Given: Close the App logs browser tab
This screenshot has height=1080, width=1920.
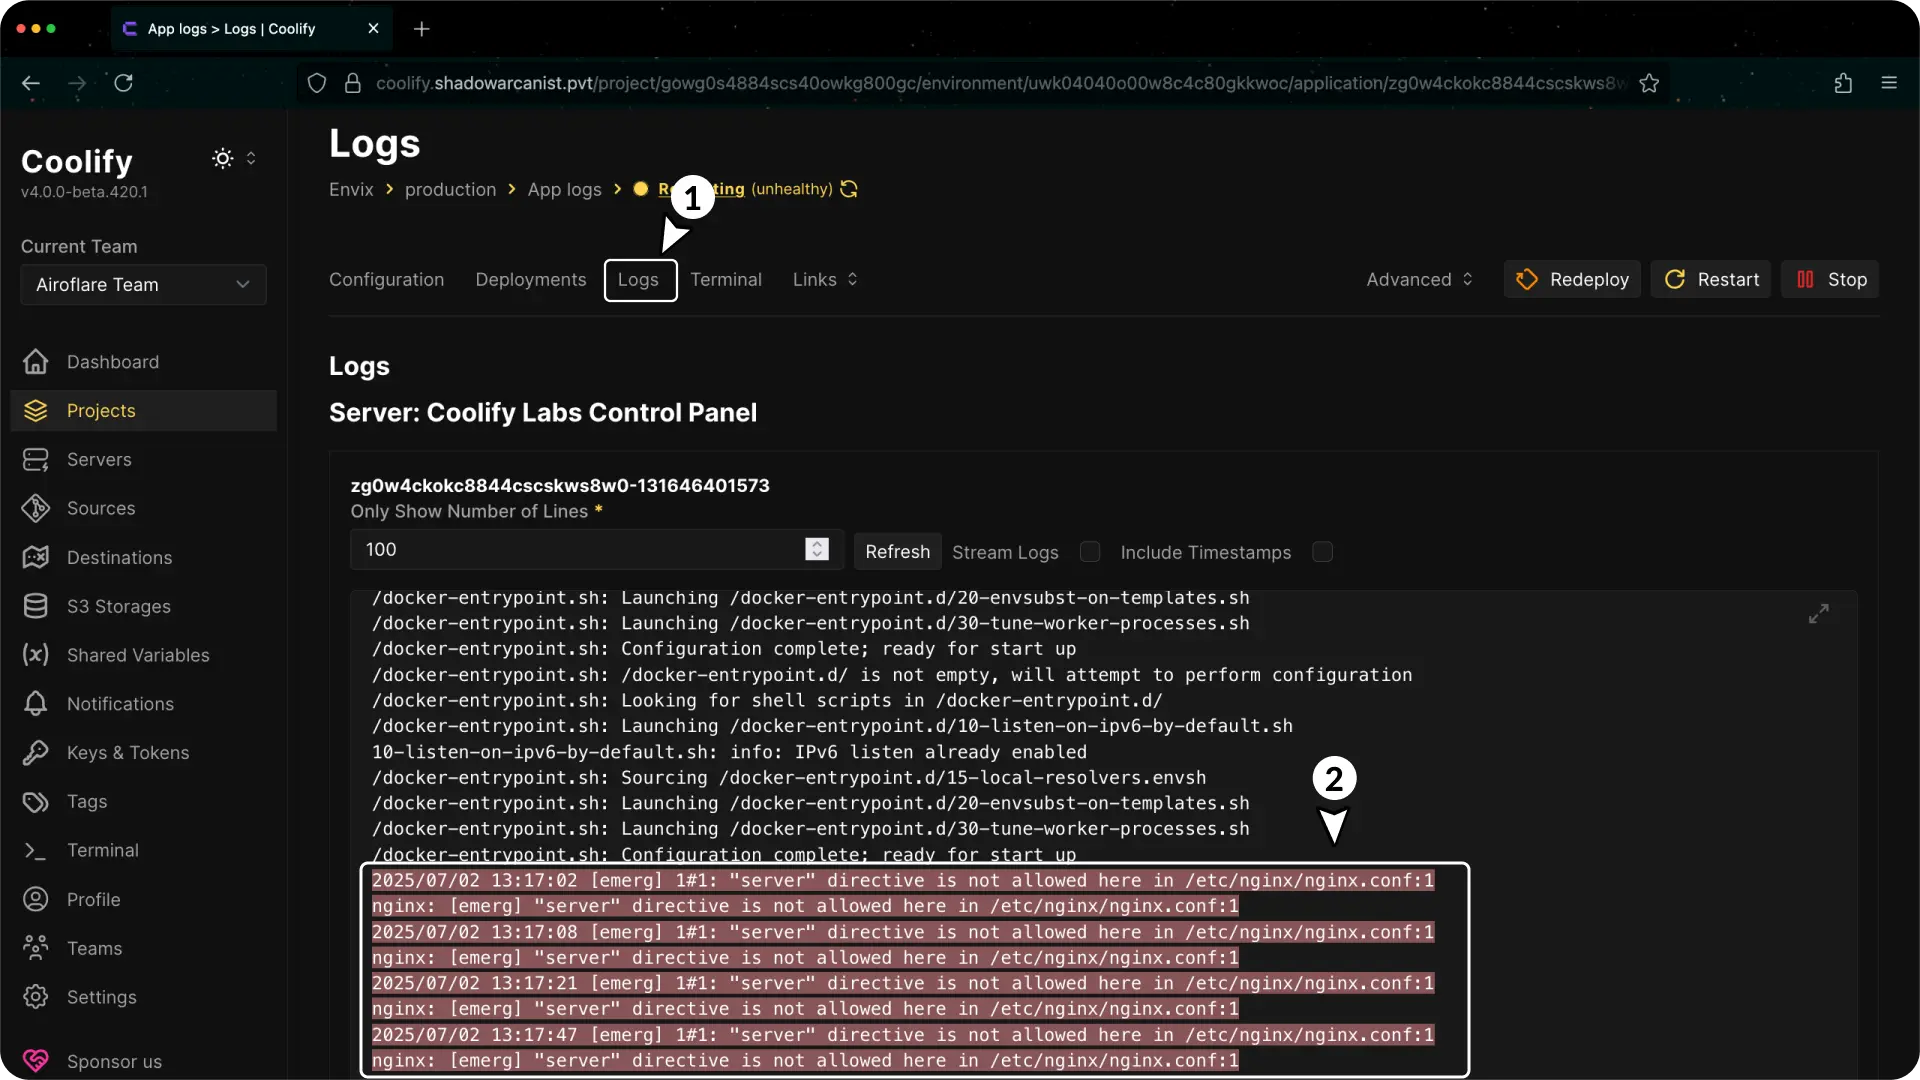Looking at the screenshot, I should click(x=373, y=29).
